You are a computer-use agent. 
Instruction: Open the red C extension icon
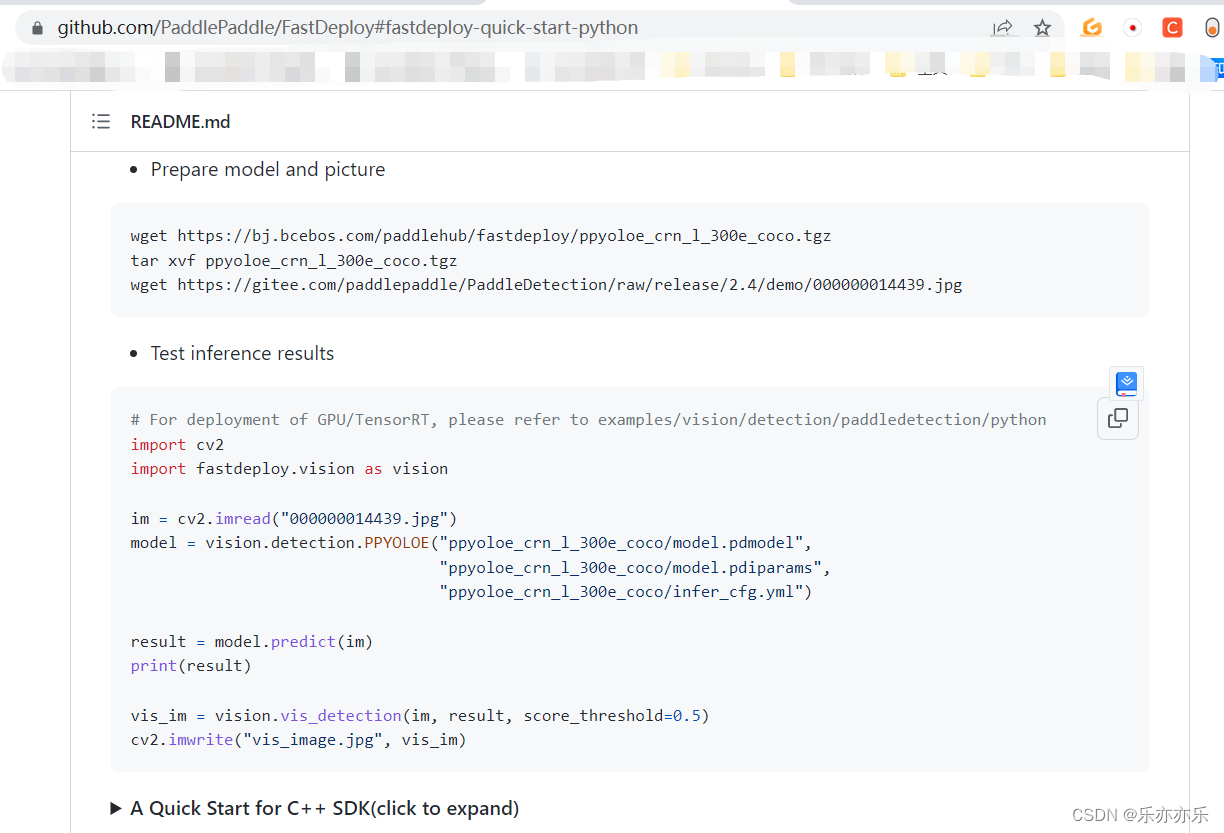pyautogui.click(x=1172, y=28)
